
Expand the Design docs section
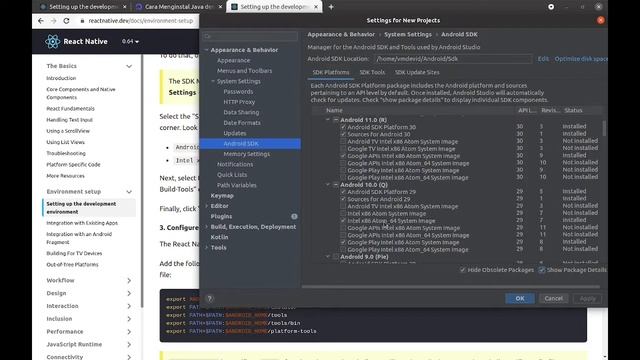(x=129, y=293)
